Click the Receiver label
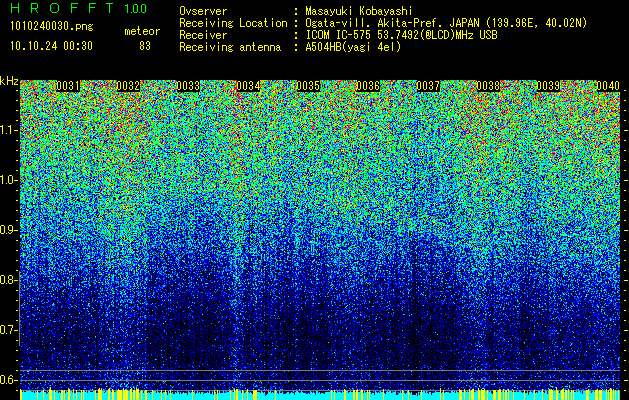629x400 pixels. [203, 35]
